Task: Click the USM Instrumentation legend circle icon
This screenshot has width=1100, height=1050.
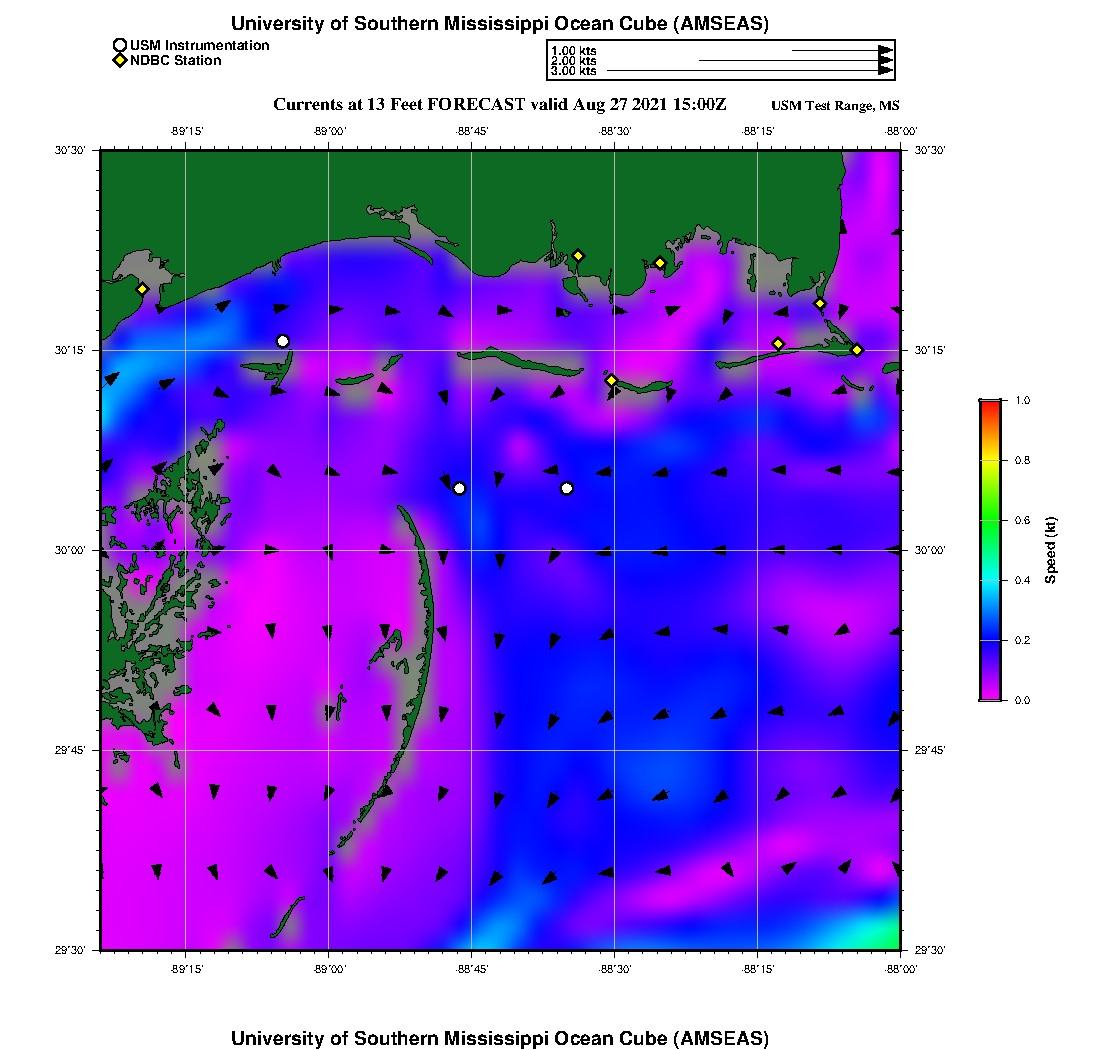Action: coord(120,45)
